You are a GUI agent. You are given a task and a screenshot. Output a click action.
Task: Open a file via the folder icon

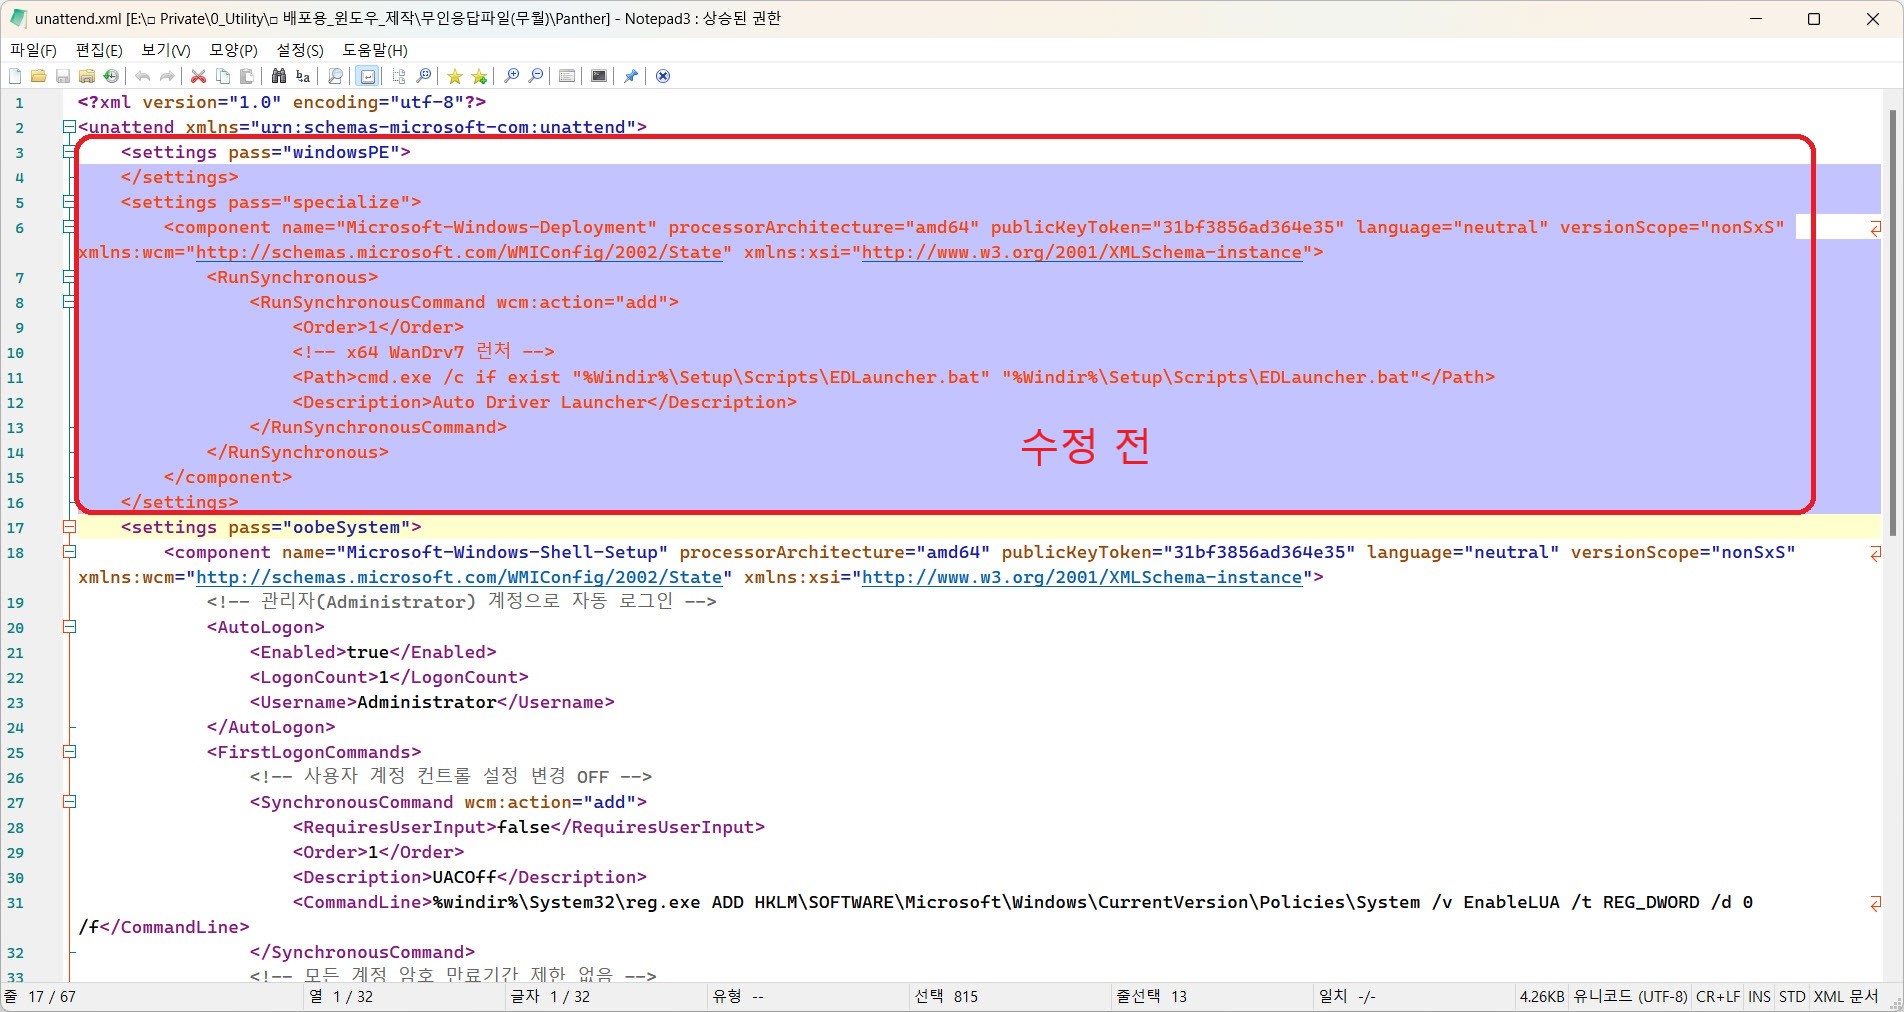[39, 76]
